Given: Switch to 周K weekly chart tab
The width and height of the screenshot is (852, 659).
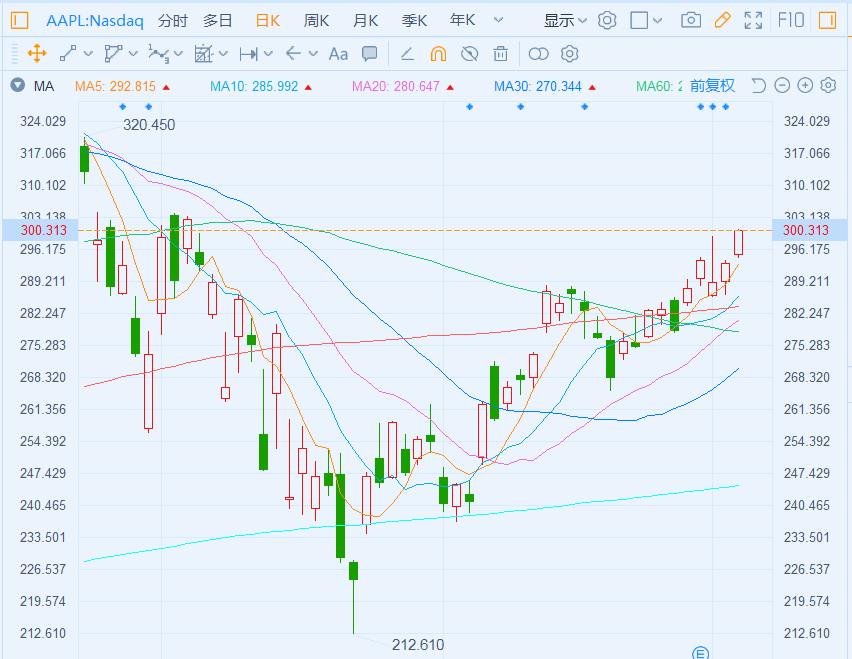Looking at the screenshot, I should tap(317, 20).
